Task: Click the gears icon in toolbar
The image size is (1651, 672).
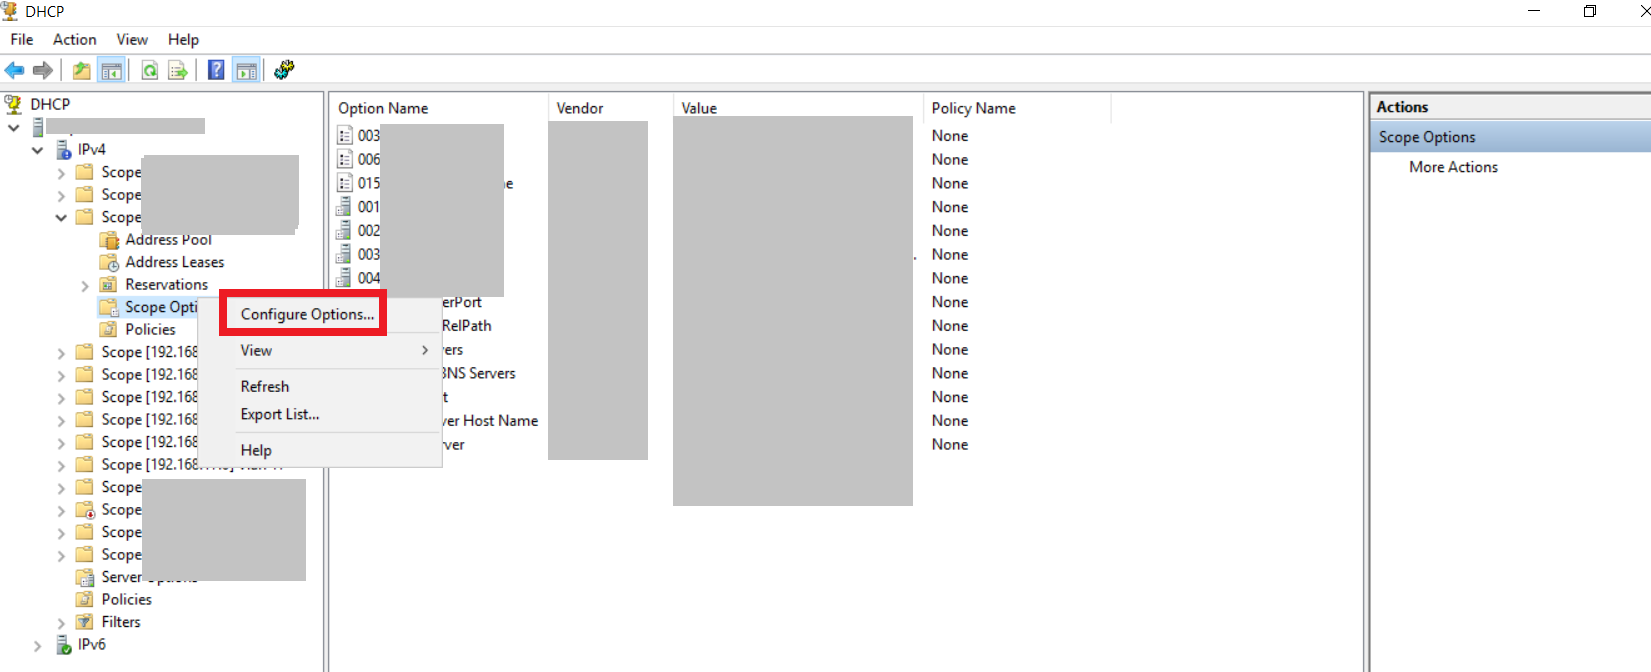Action: click(x=284, y=70)
